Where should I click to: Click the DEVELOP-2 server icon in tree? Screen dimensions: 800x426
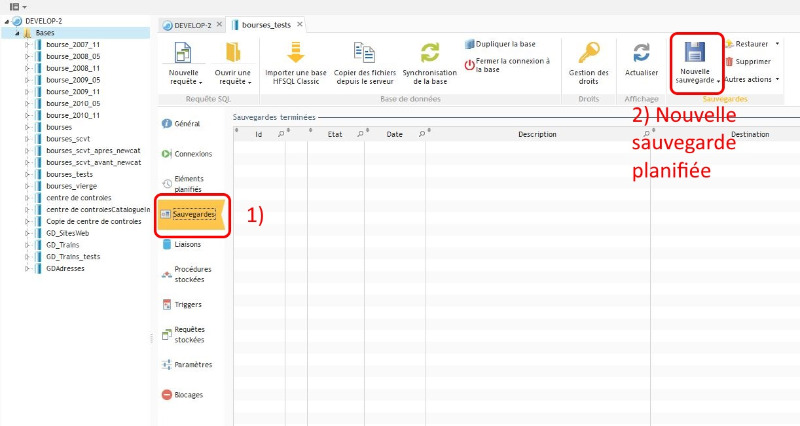click(17, 21)
